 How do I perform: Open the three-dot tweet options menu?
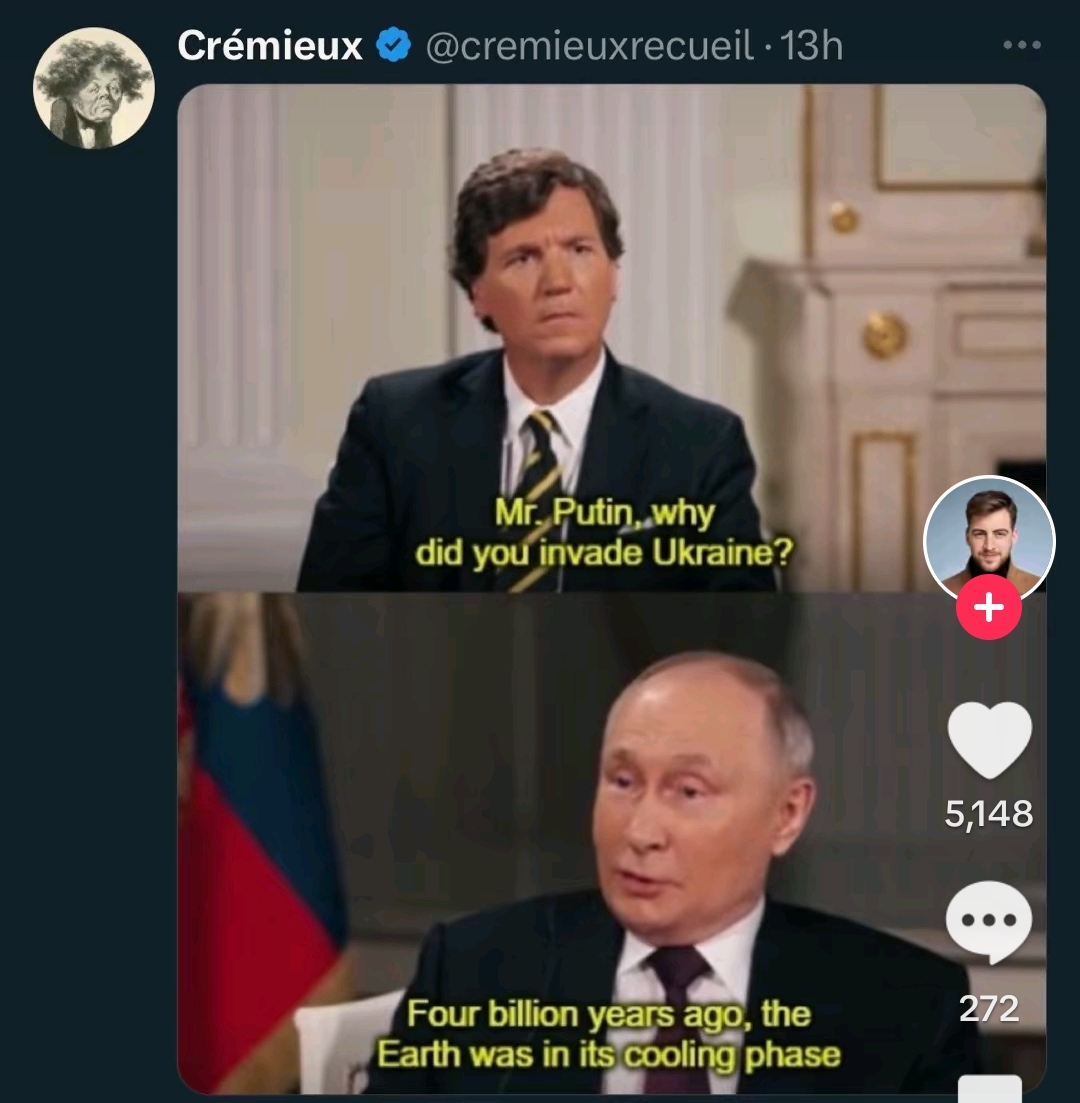click(x=1022, y=45)
